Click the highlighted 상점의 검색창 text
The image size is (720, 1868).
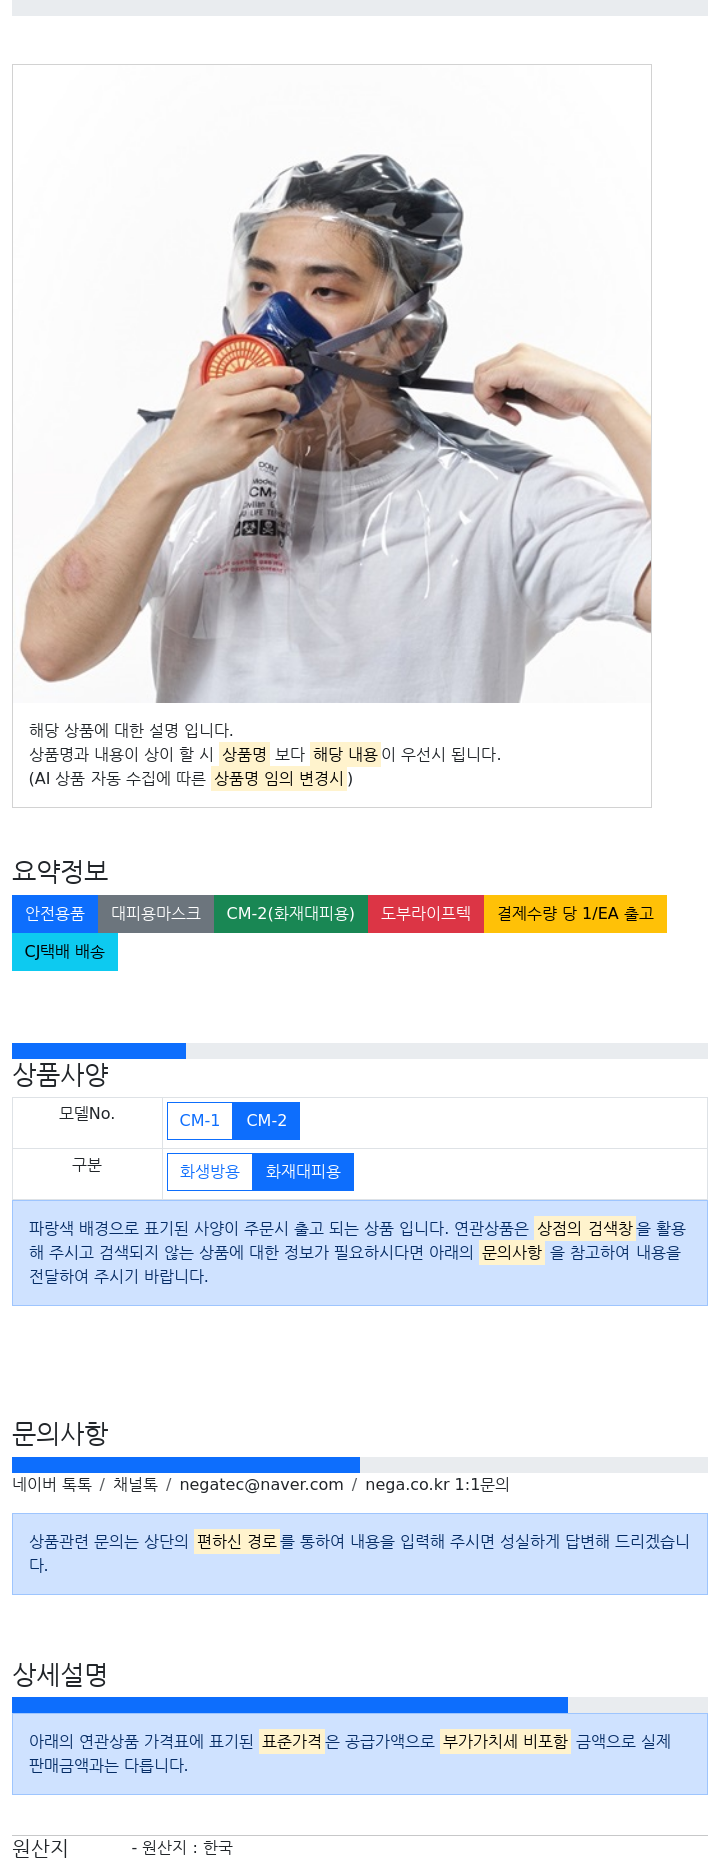[x=585, y=1229]
